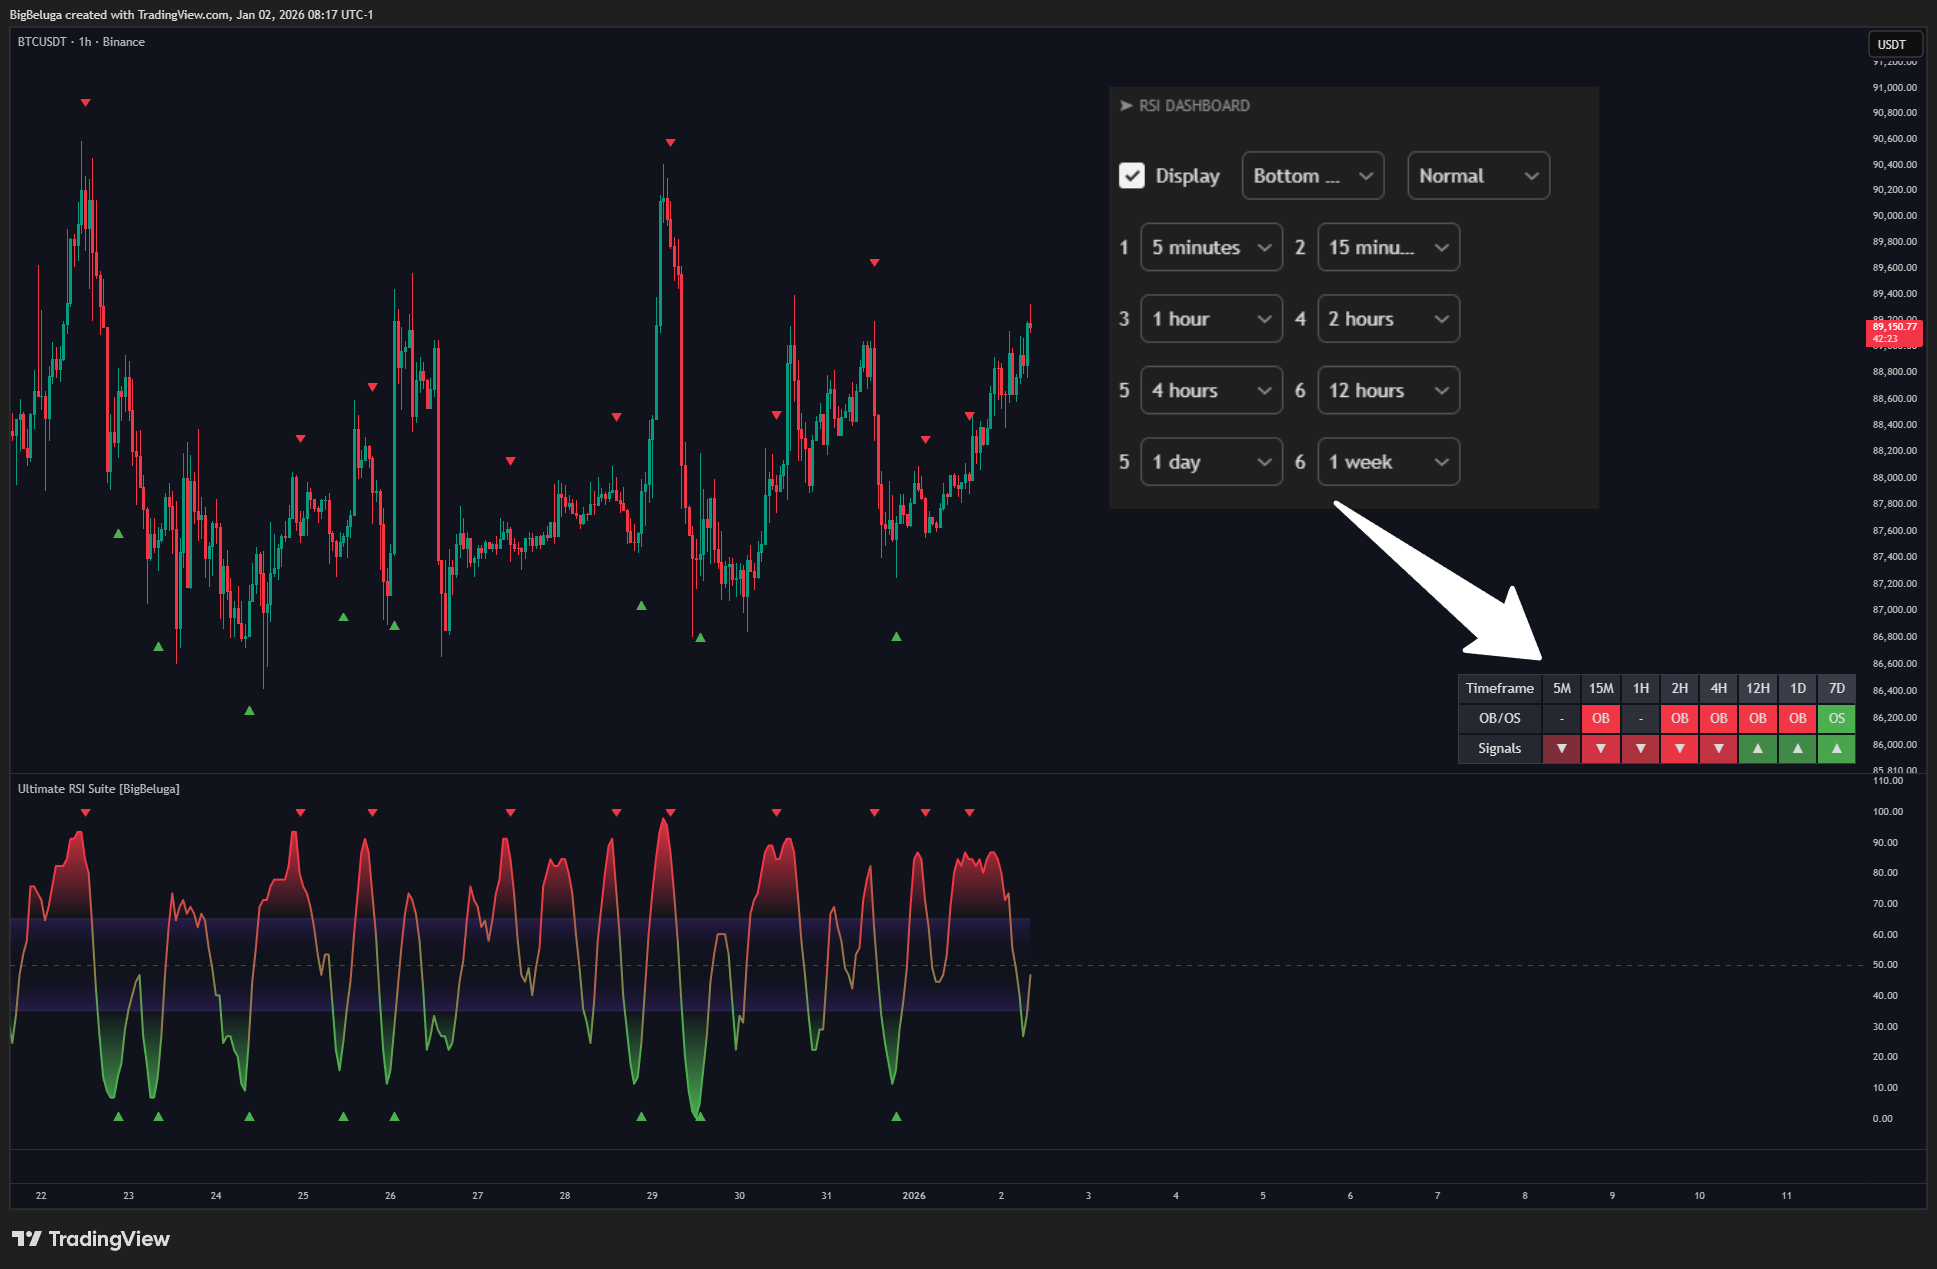This screenshot has width=1937, height=1269.
Task: Open the Normal size dropdown
Action: pos(1478,176)
